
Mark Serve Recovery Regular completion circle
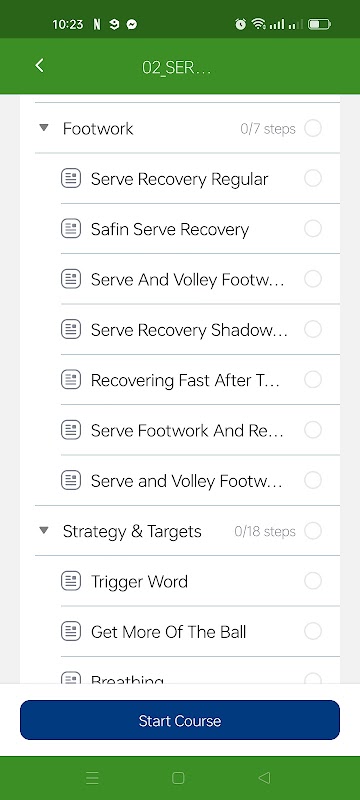pos(313,179)
